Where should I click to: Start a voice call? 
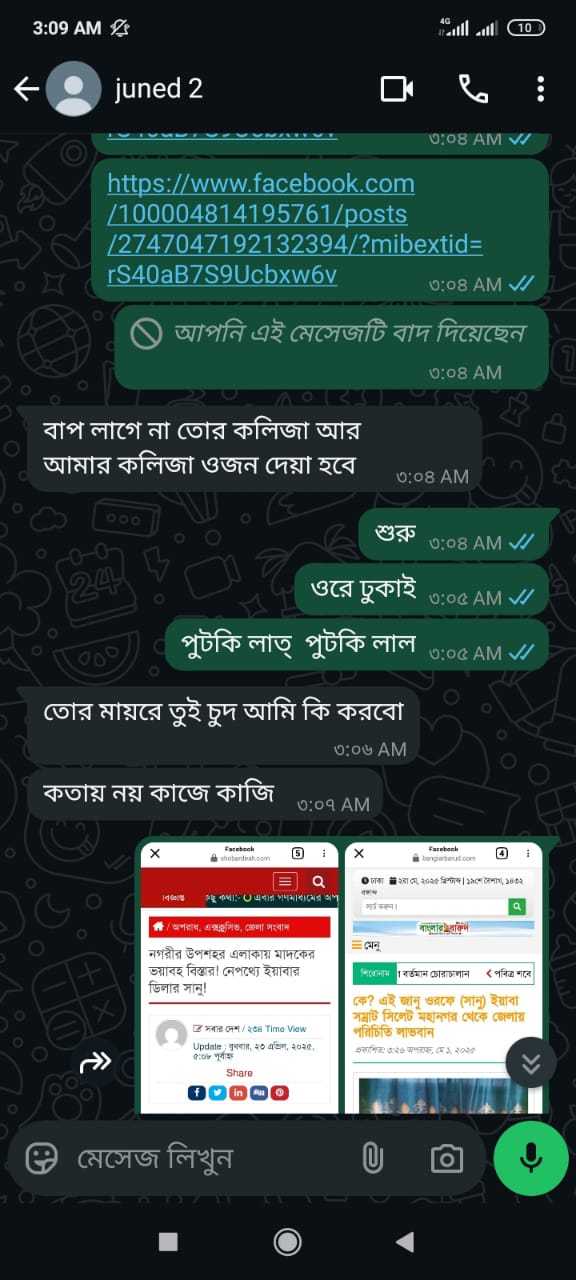point(473,89)
